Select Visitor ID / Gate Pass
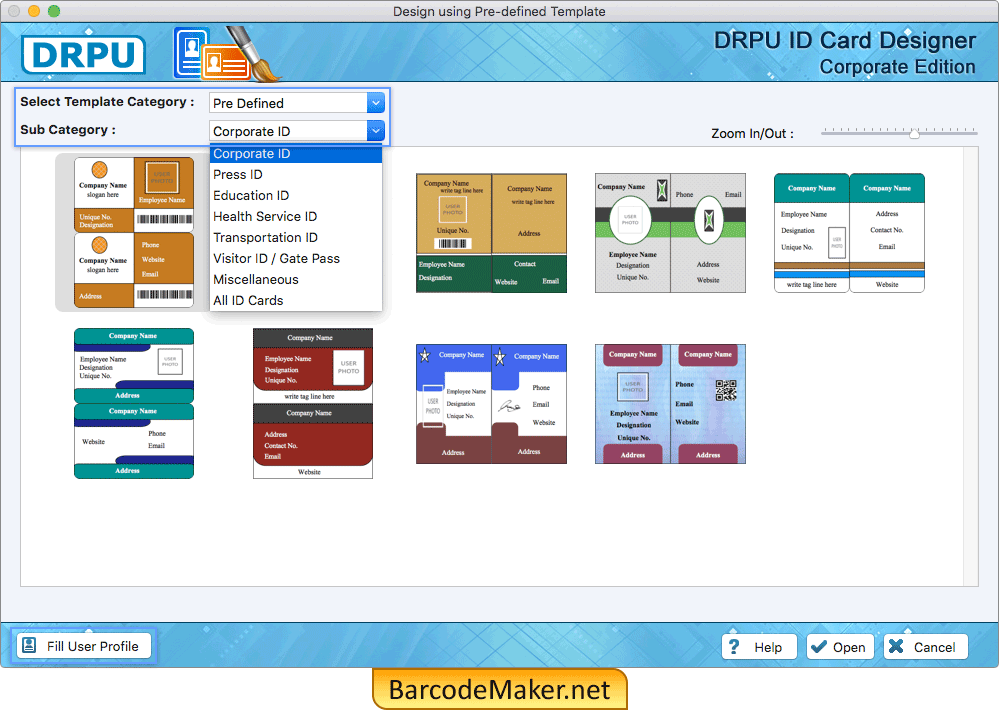The height and width of the screenshot is (710, 1000). (x=296, y=259)
